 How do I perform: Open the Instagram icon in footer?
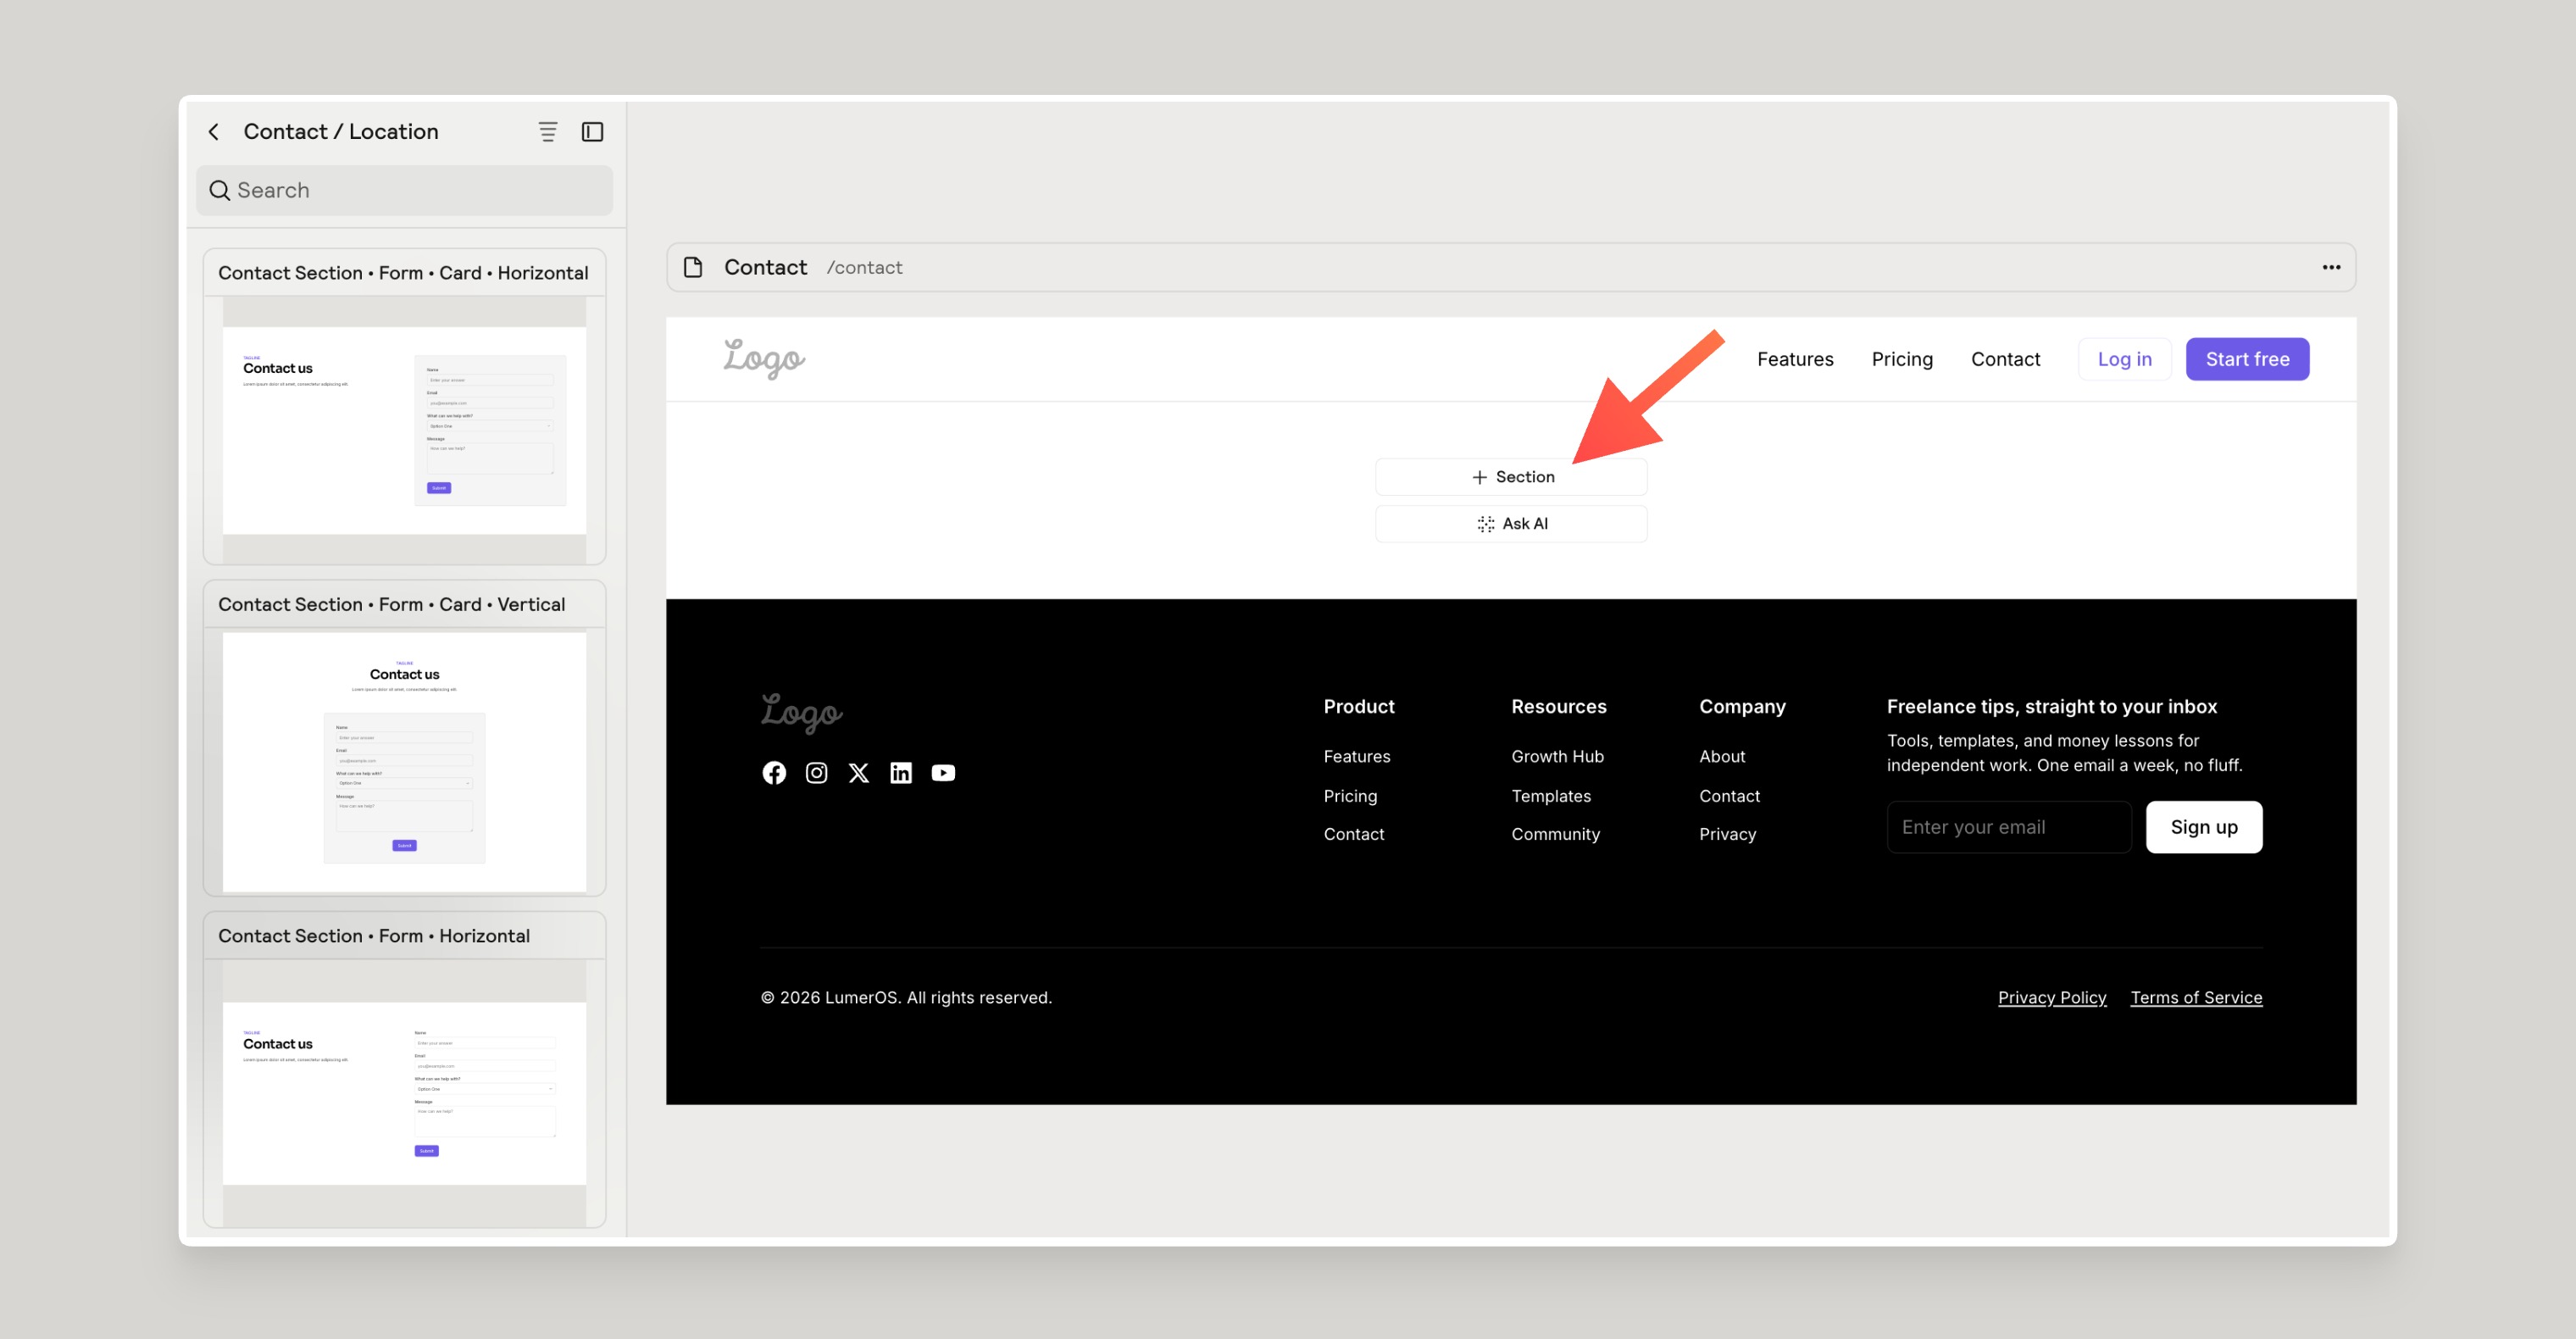pos(816,773)
